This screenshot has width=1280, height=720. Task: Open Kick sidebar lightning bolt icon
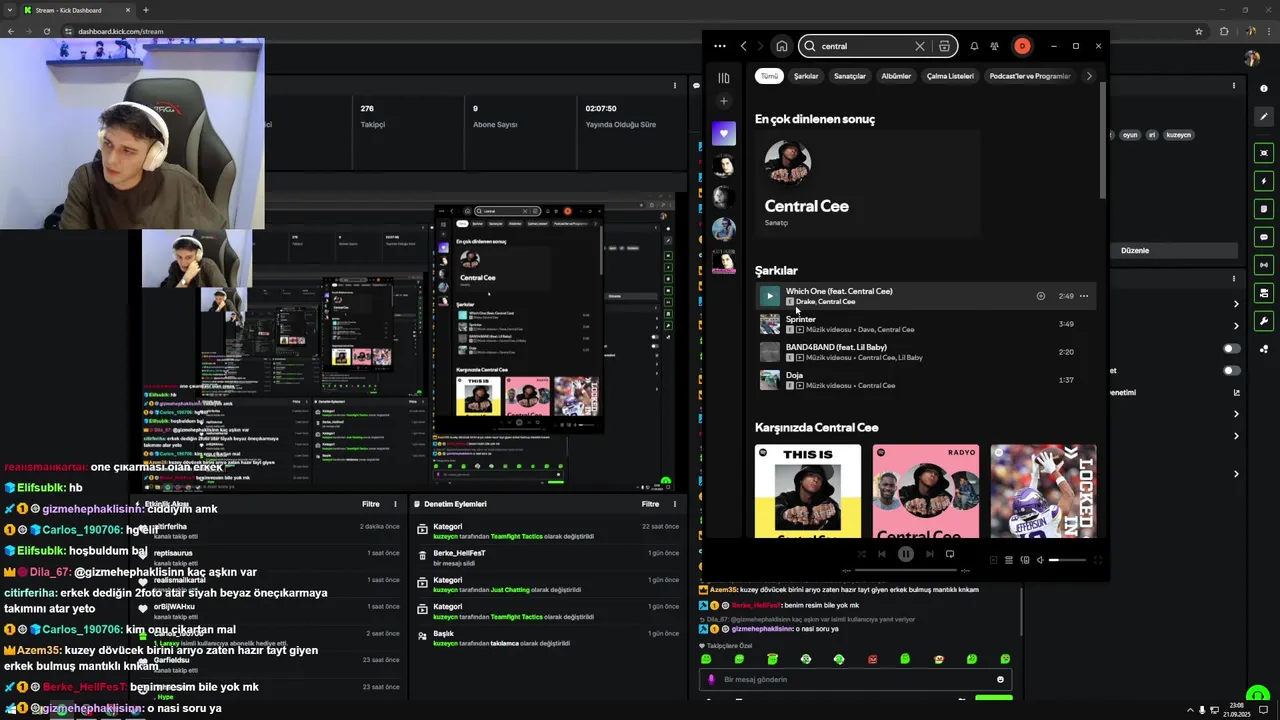1264,181
